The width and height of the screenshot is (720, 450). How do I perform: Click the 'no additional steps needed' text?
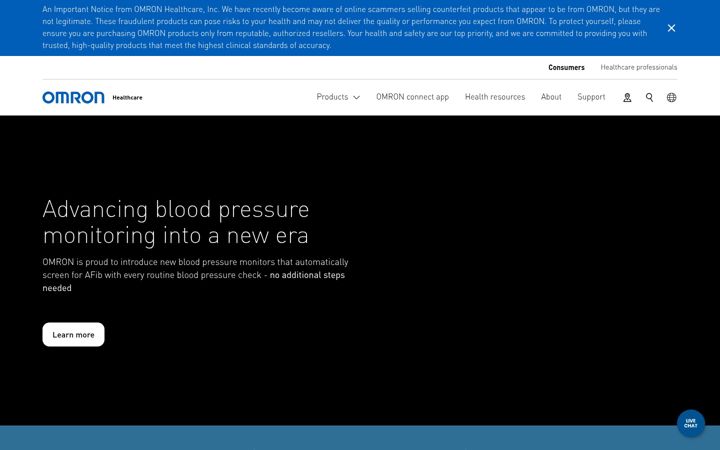[x=193, y=281]
